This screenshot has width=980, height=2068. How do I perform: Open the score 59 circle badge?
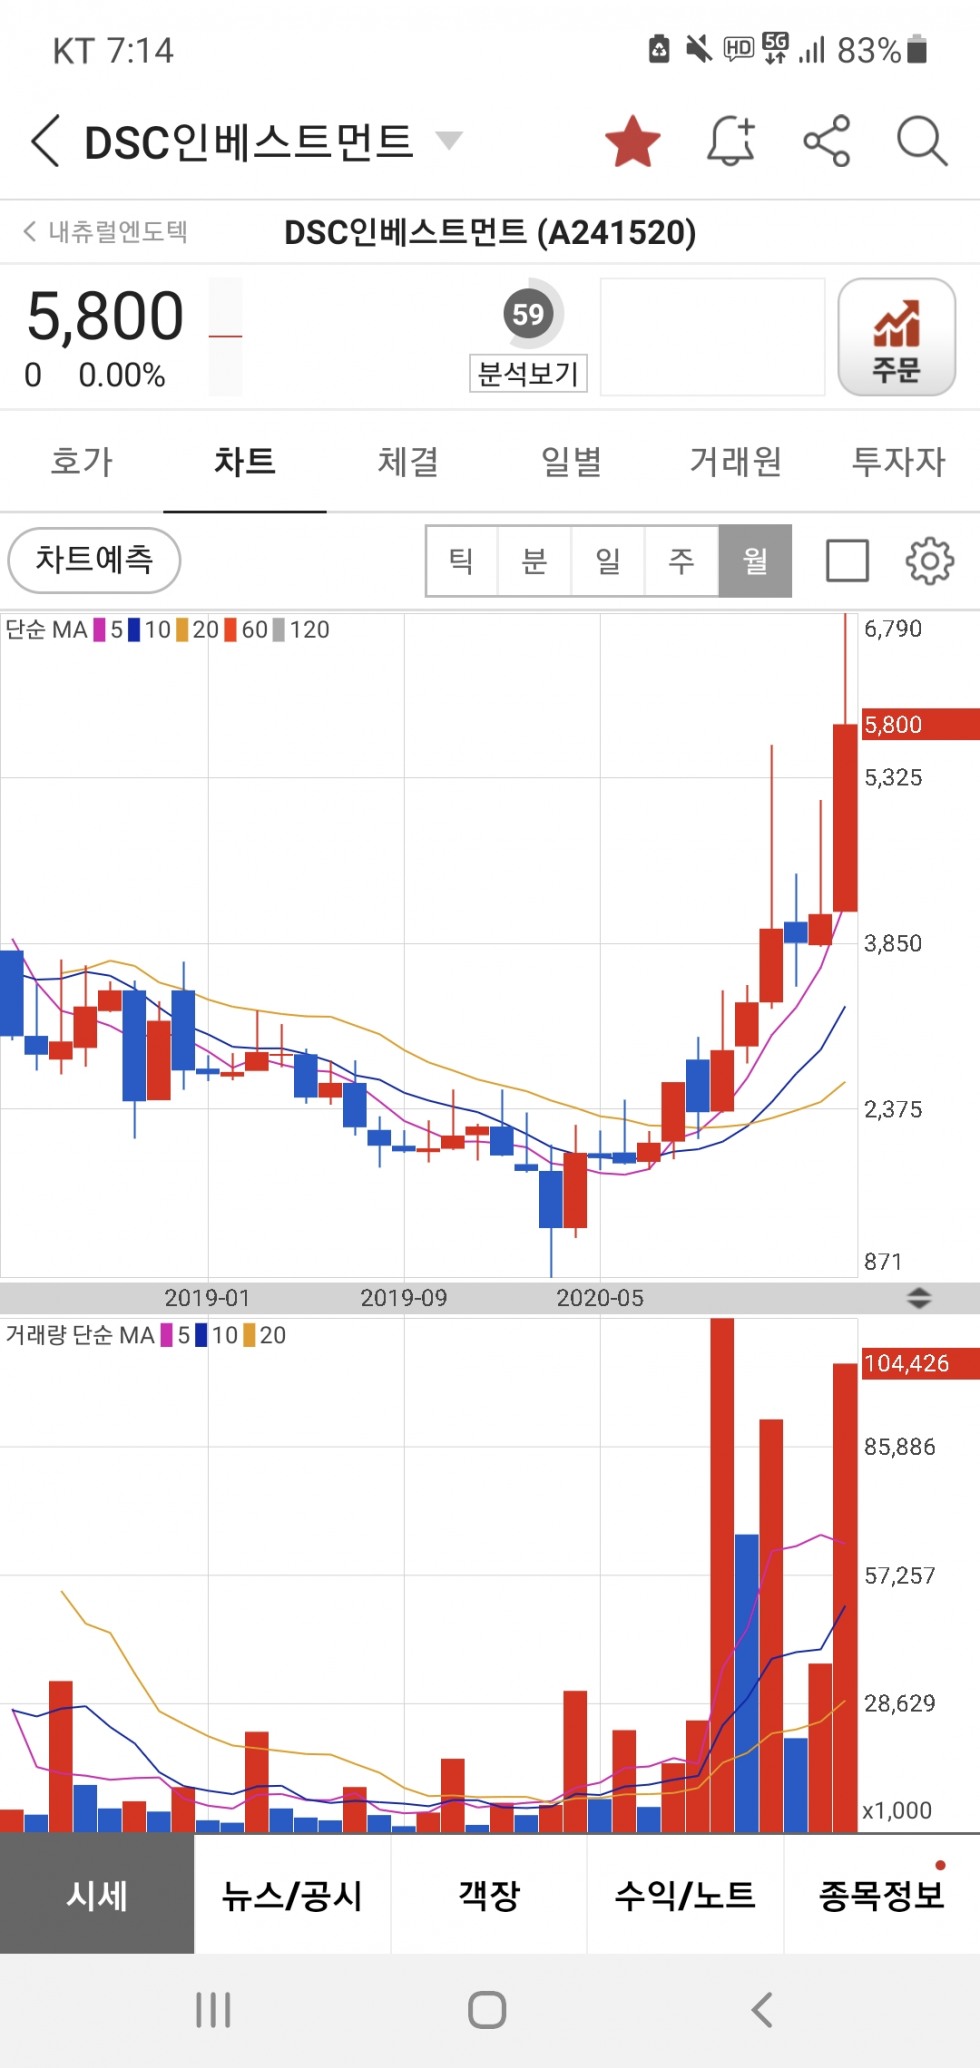click(x=528, y=314)
